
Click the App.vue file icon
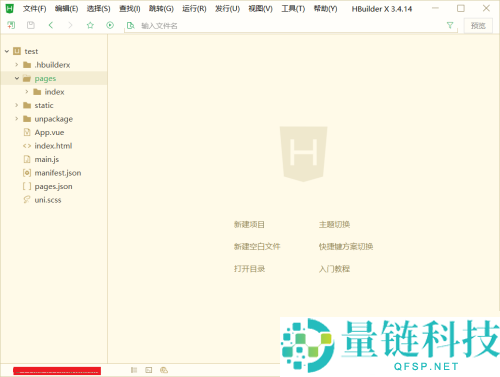click(27, 132)
